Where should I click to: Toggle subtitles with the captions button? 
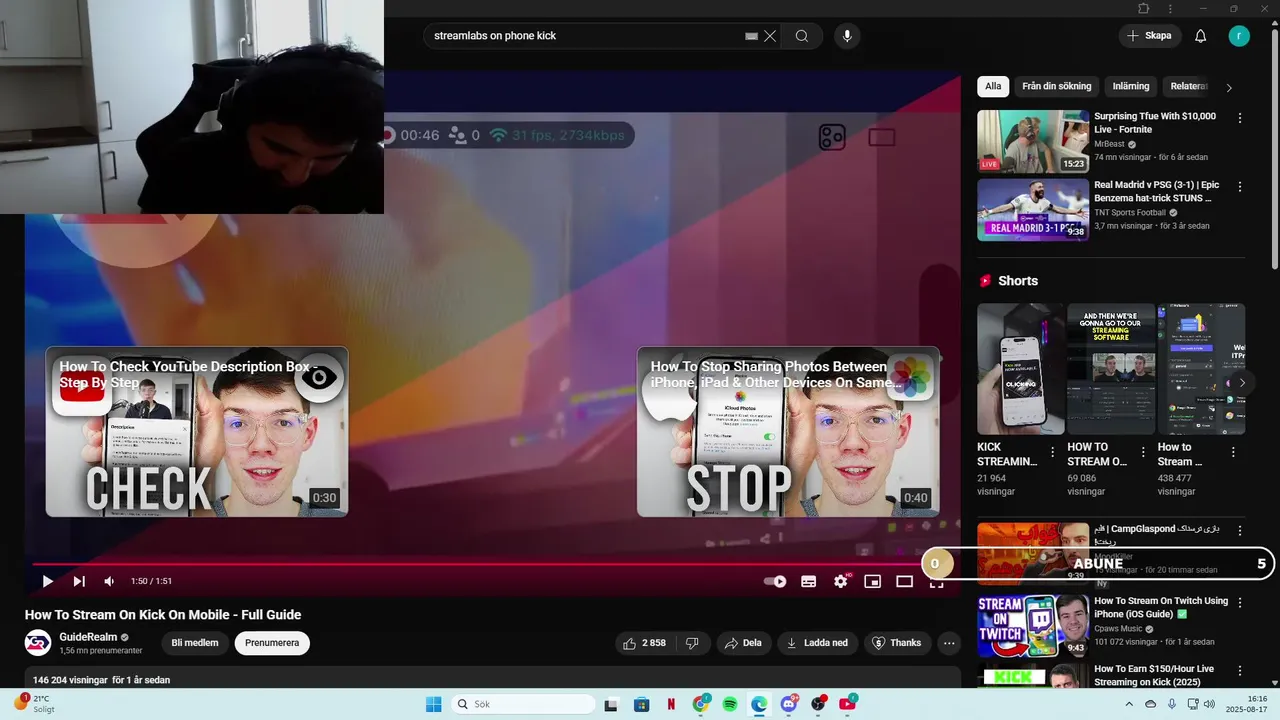tap(808, 581)
